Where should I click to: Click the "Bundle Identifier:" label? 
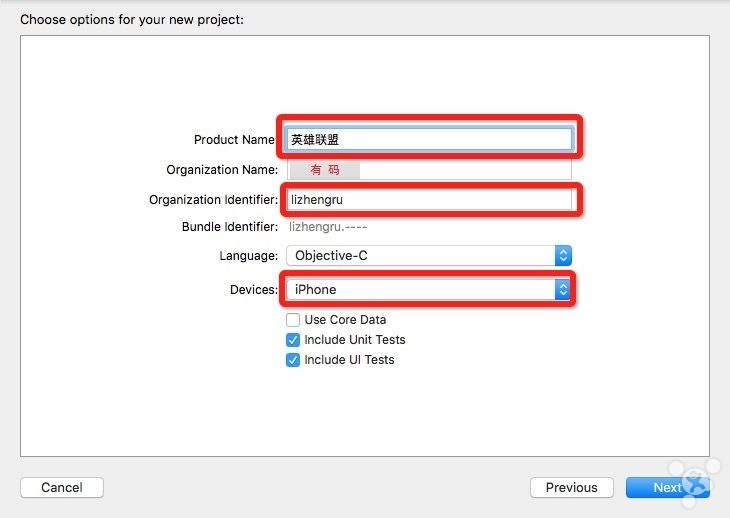[x=230, y=227]
